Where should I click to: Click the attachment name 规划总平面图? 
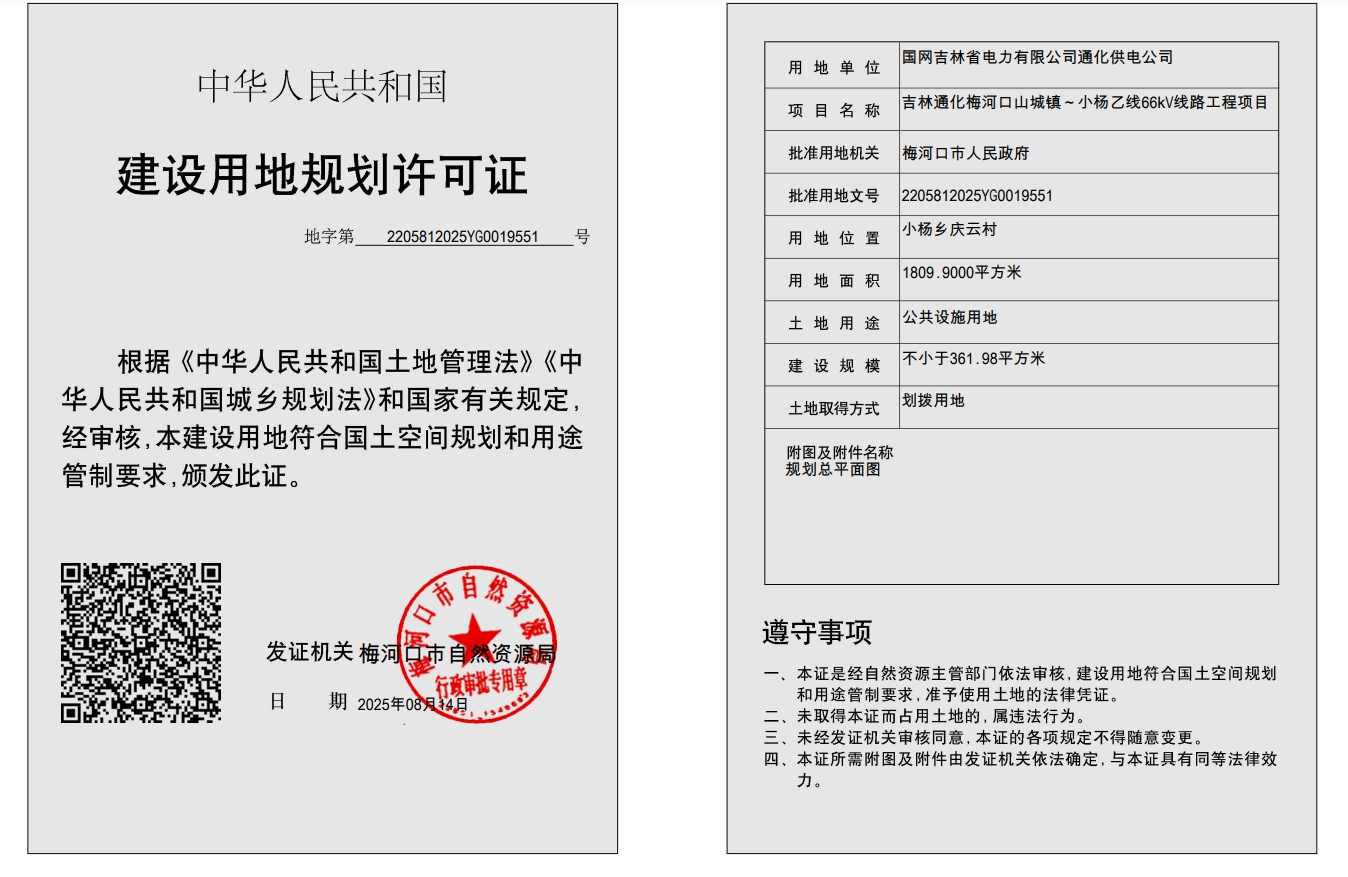pyautogui.click(x=833, y=468)
